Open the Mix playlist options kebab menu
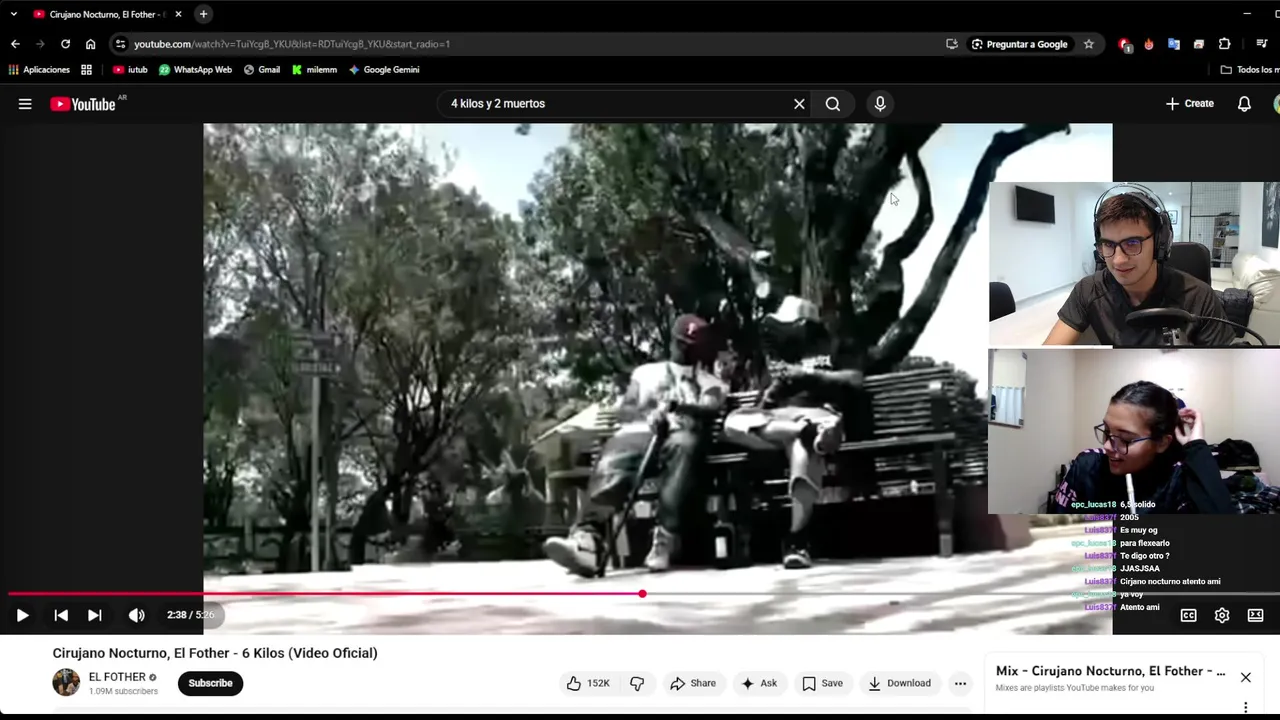The width and height of the screenshot is (1280, 720). (1245, 708)
